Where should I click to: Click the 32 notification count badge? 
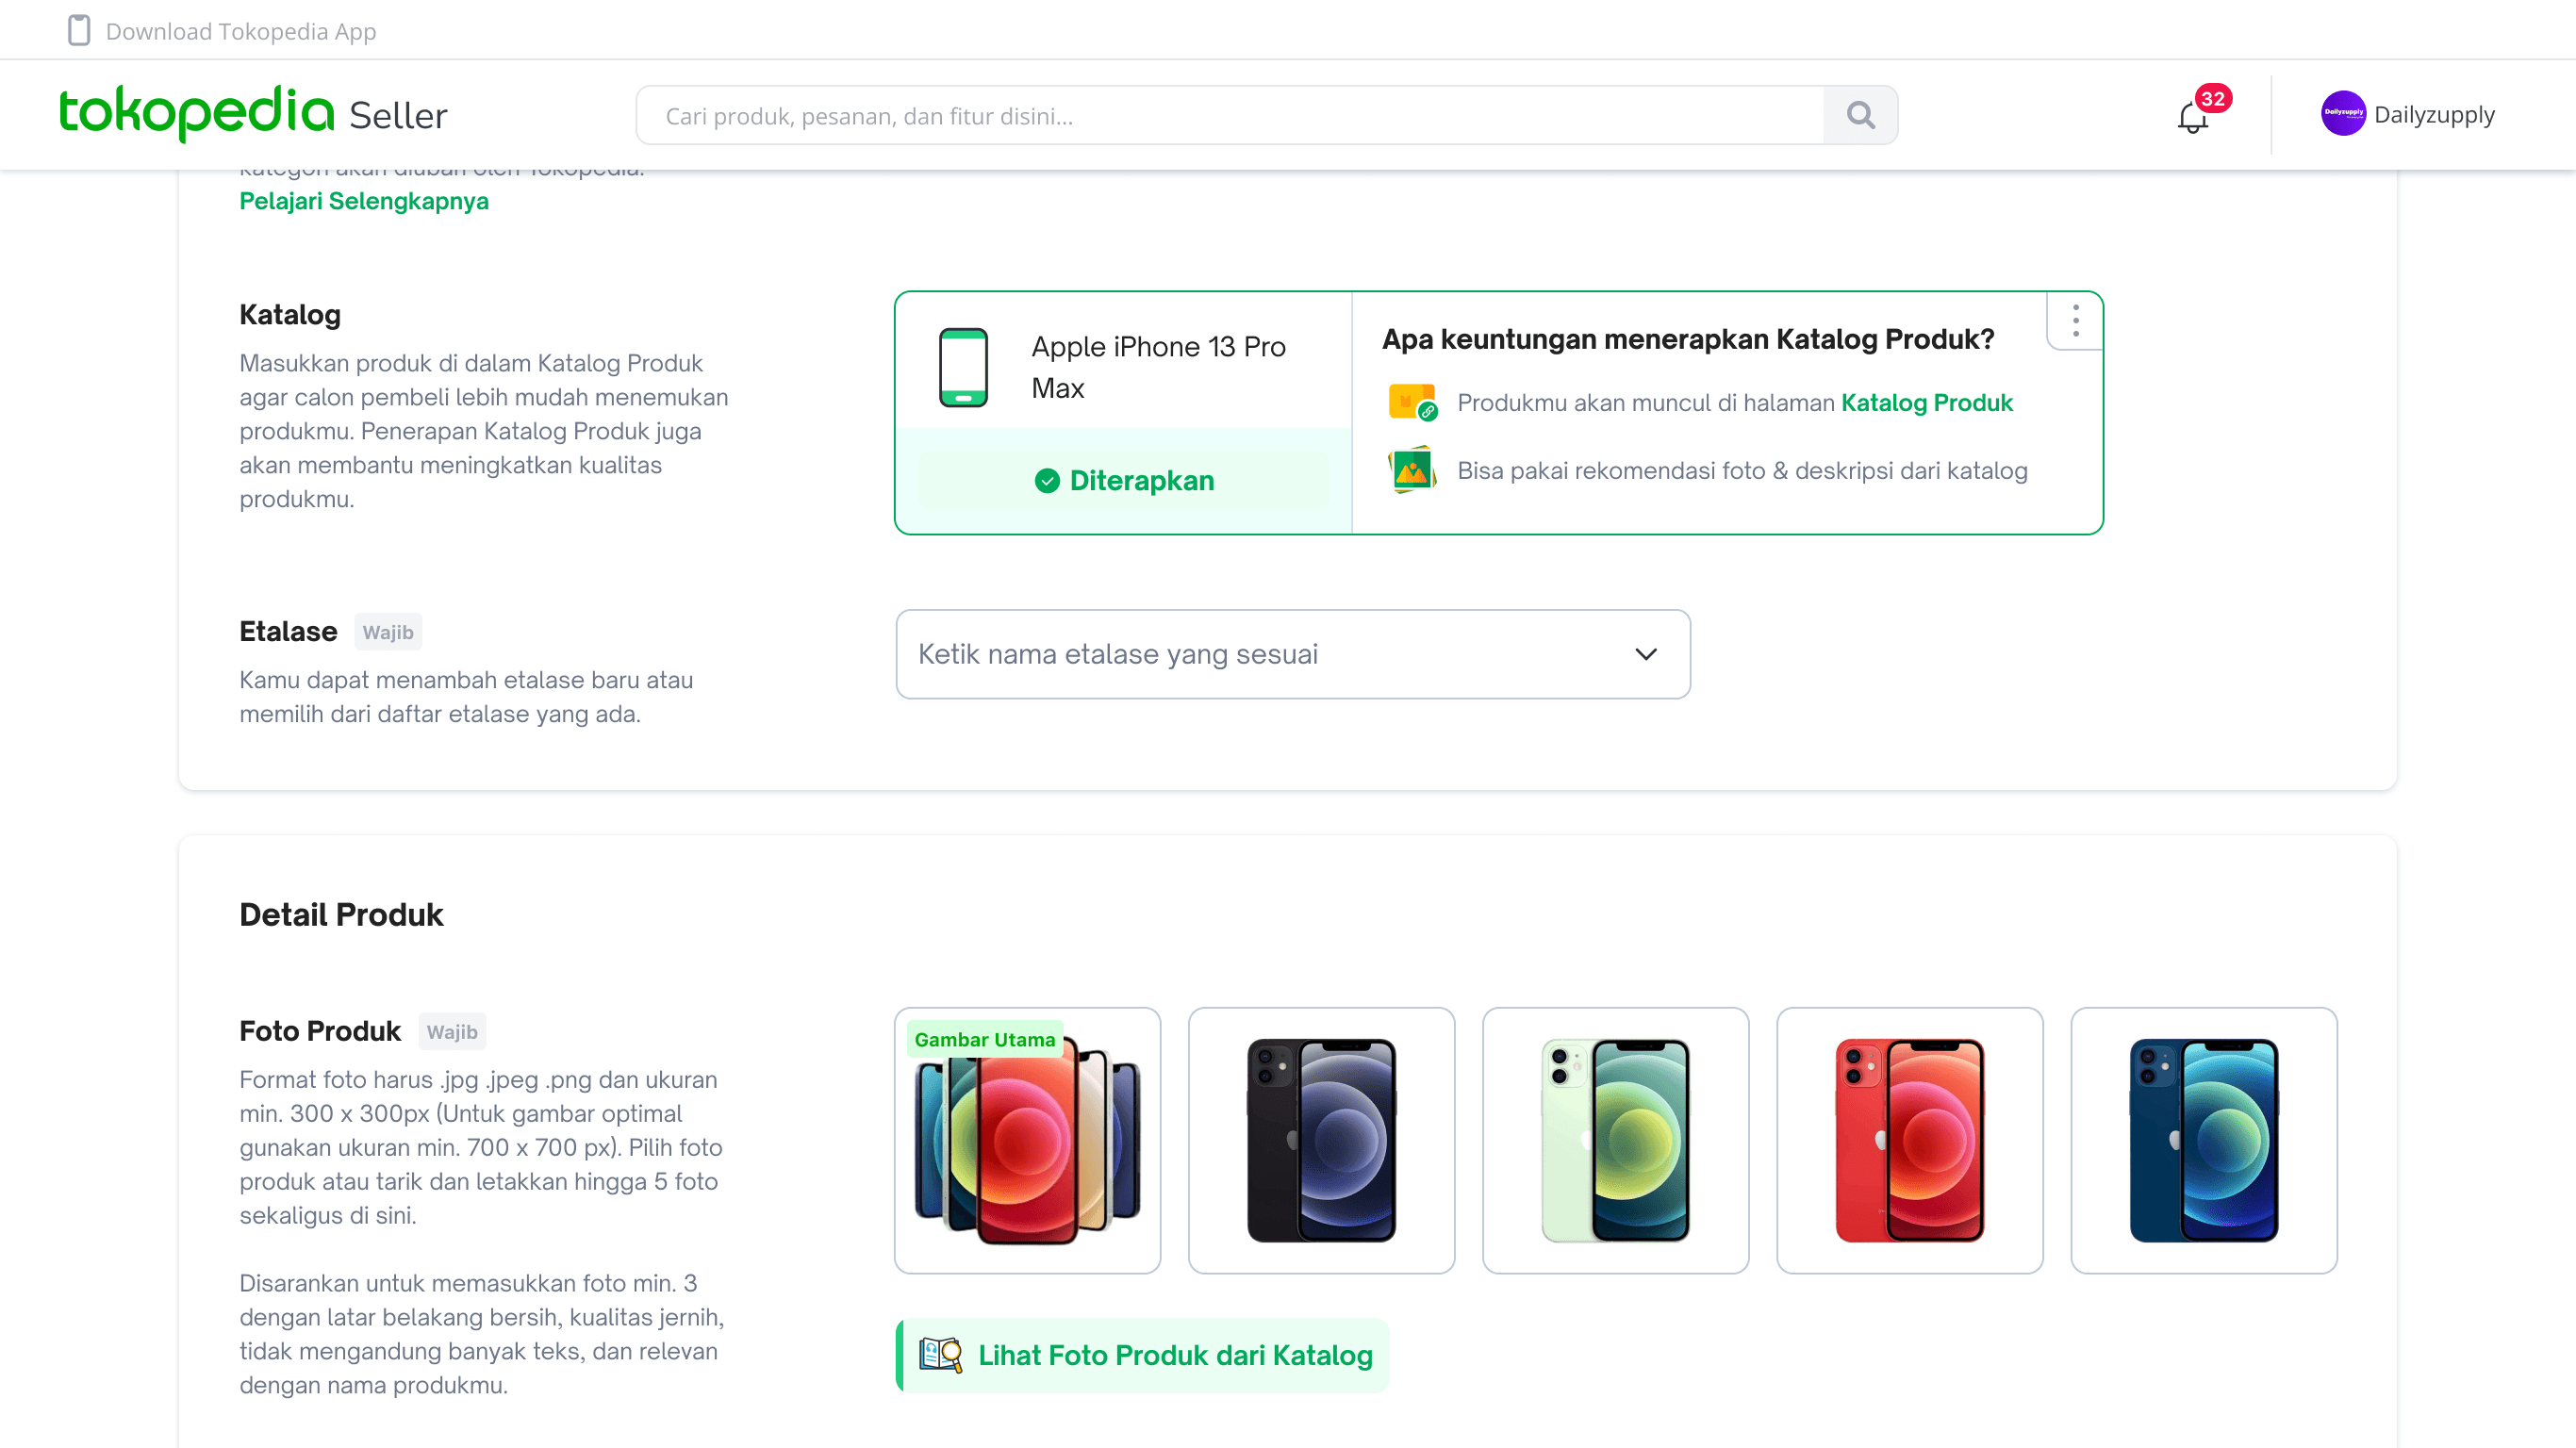coord(2213,98)
